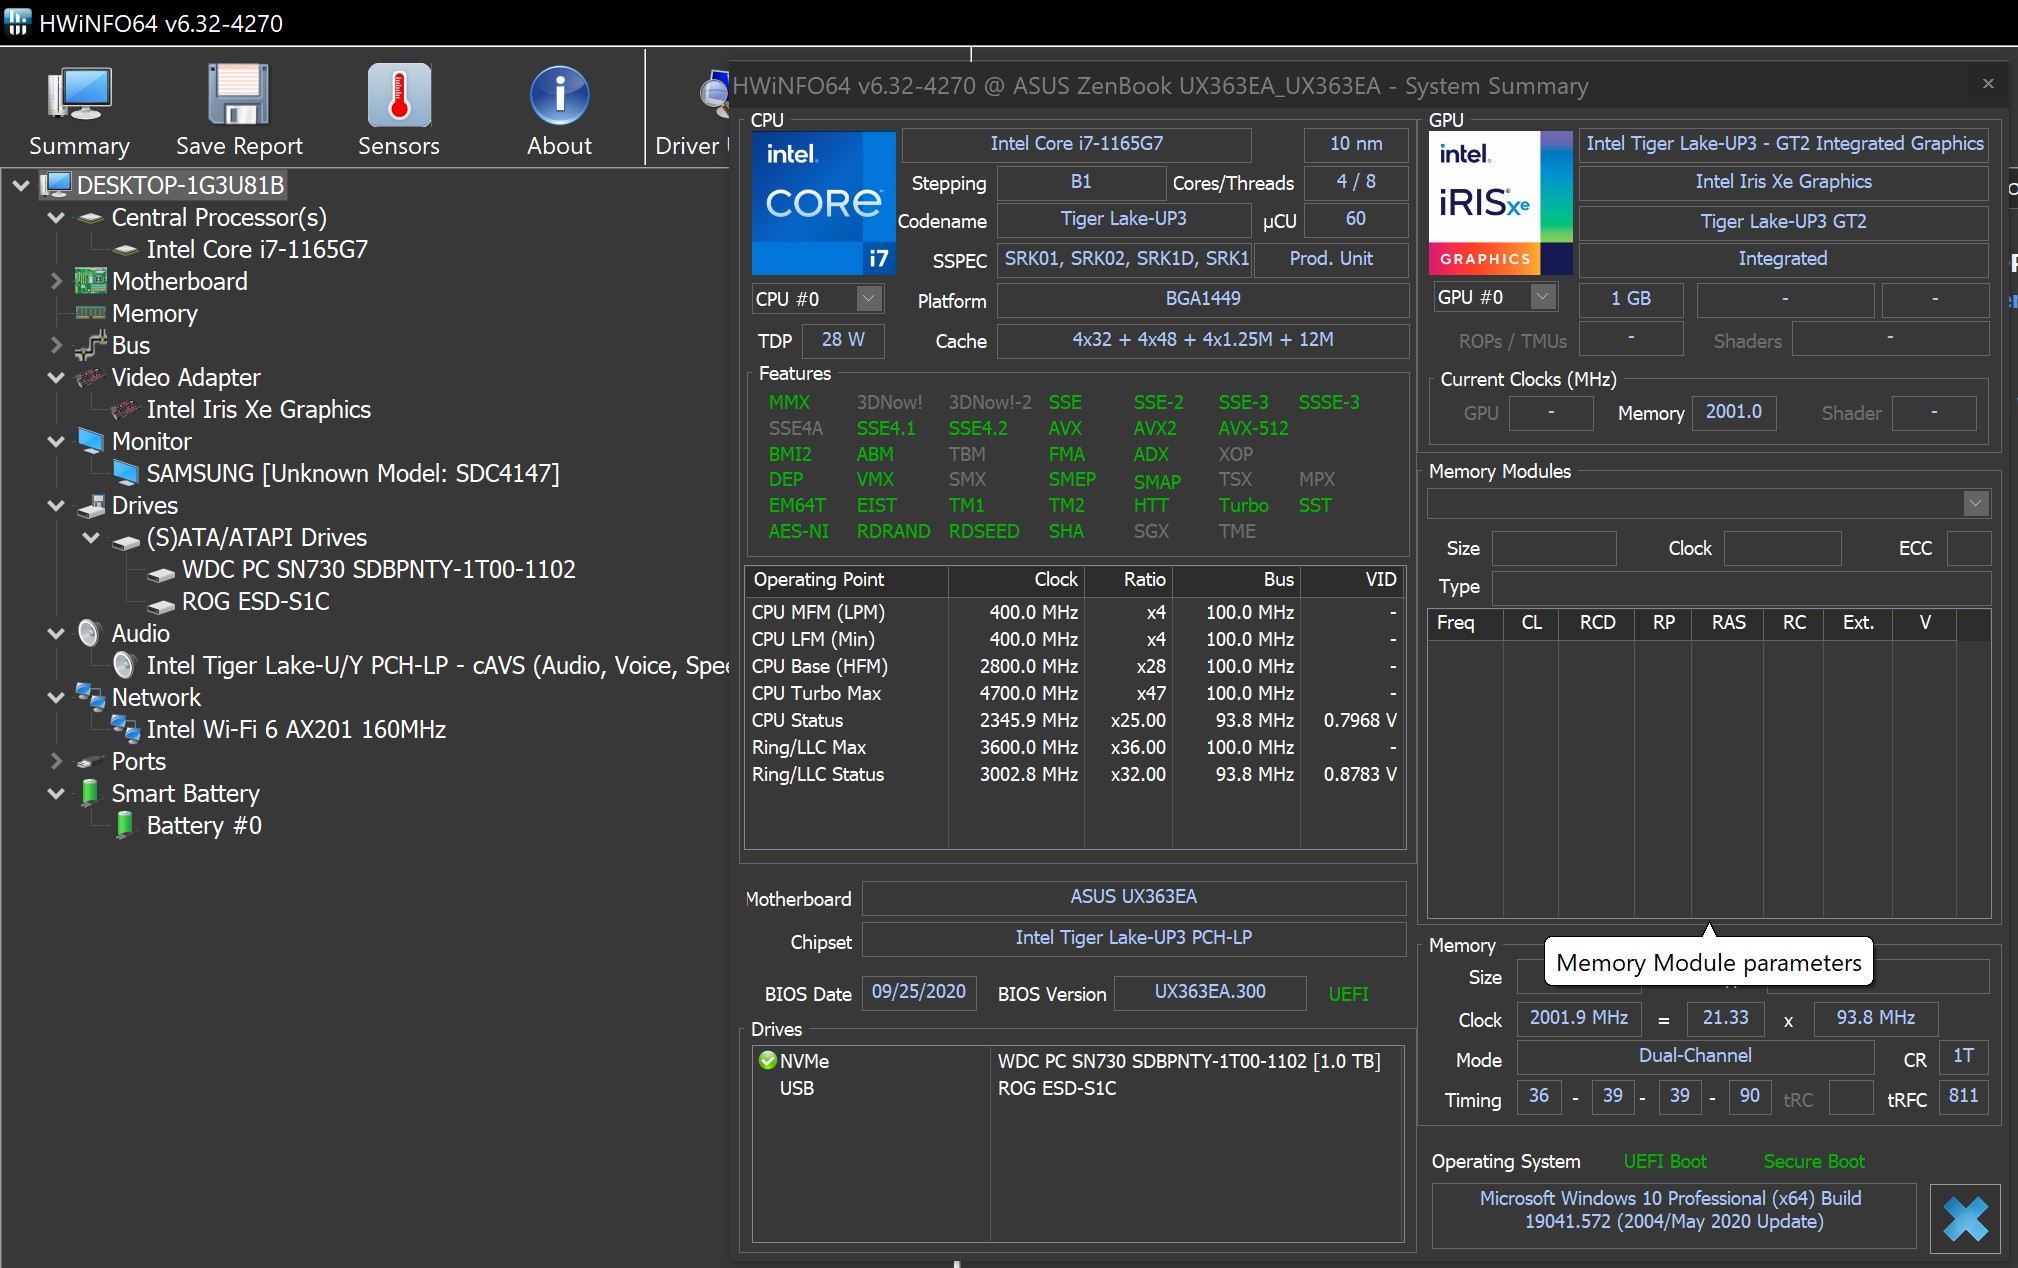Collapse the DESKTOP-1G3U81B root node
The width and height of the screenshot is (2018, 1268).
(21, 185)
